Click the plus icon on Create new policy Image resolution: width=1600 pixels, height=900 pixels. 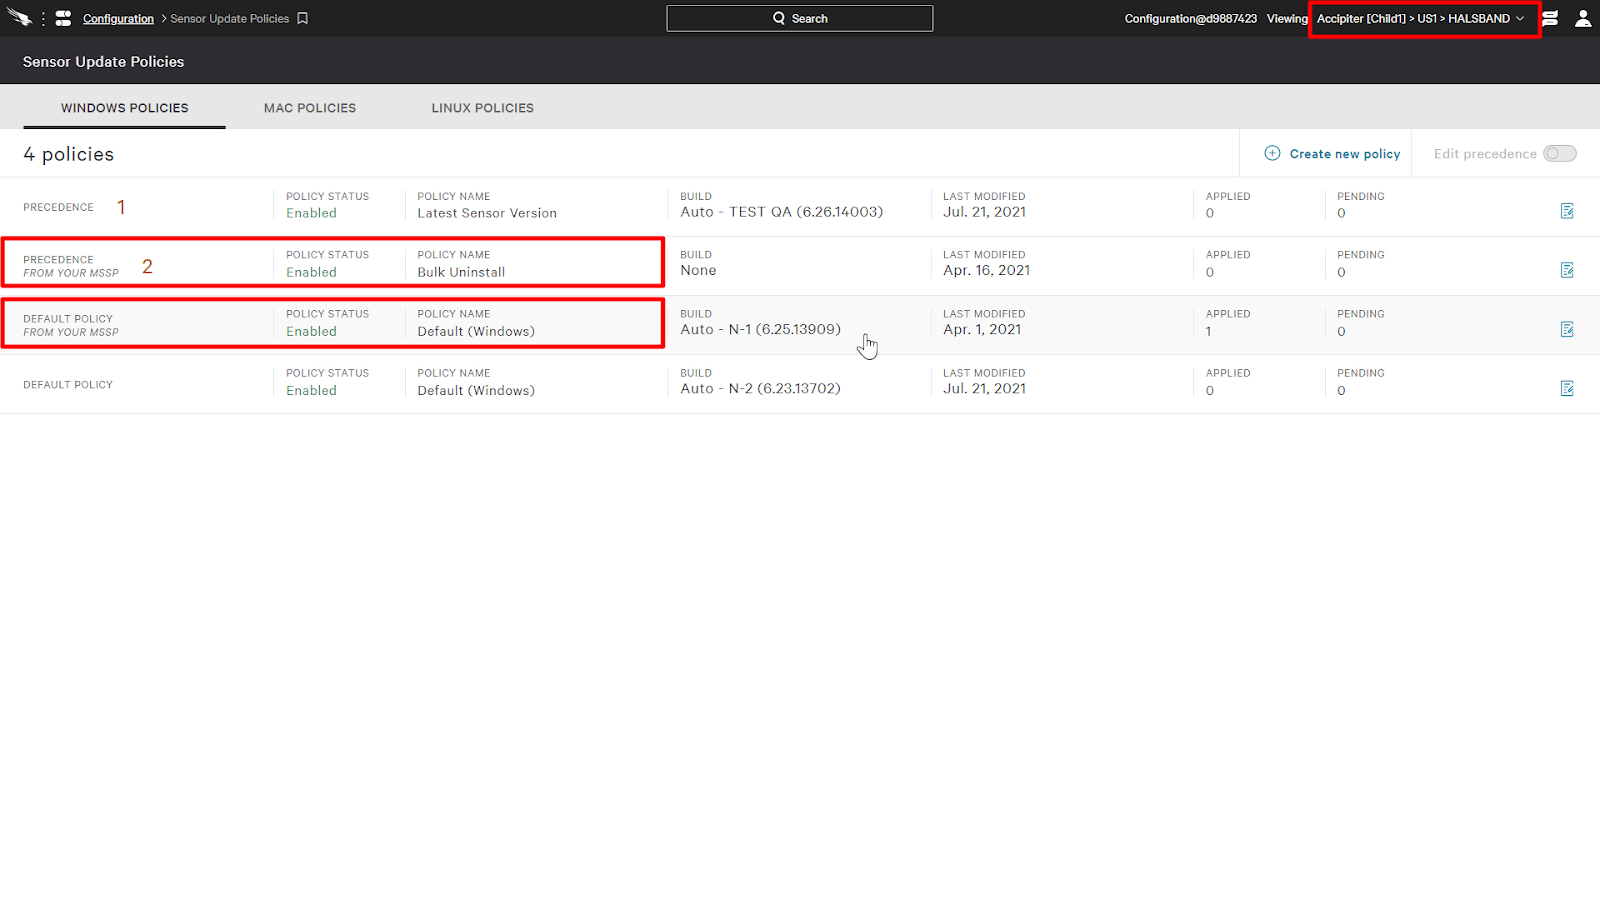pos(1272,153)
